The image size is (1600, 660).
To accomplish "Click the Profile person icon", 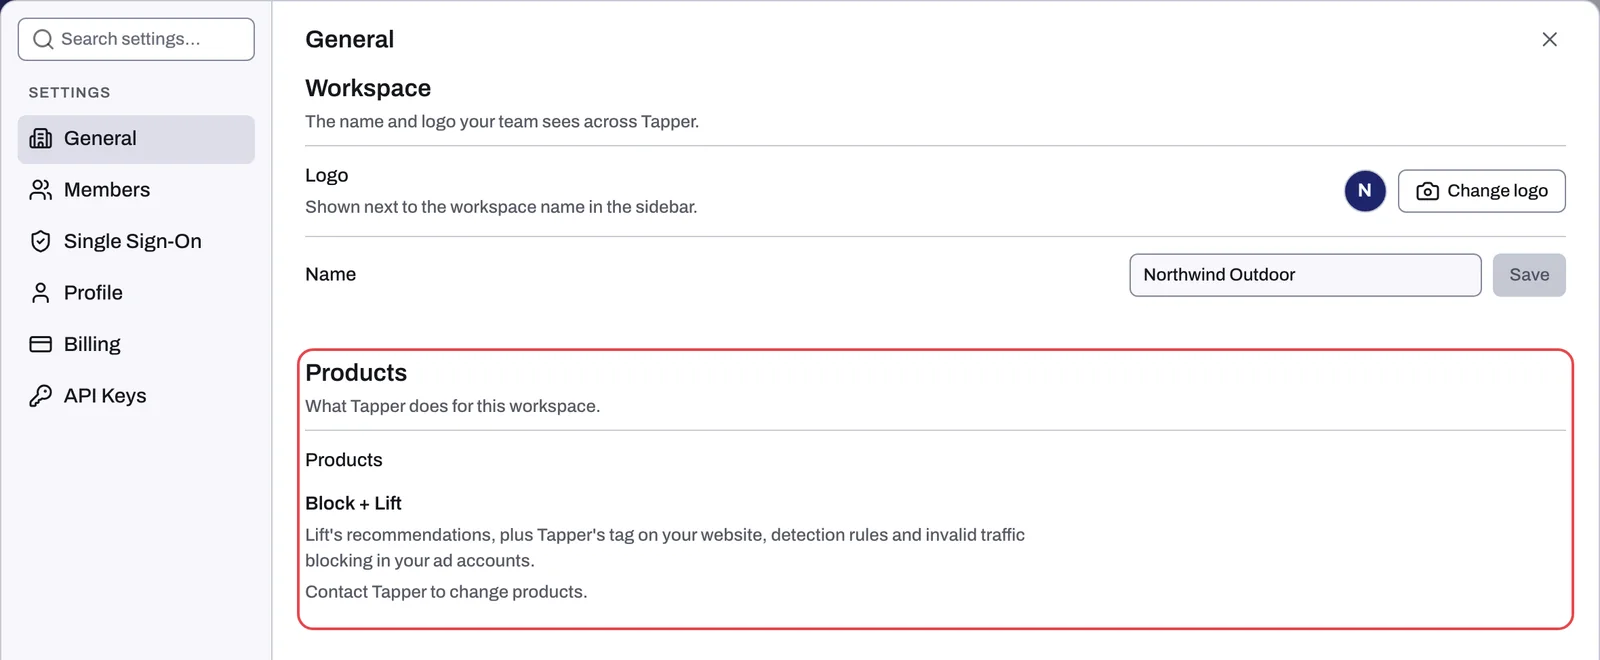I will pyautogui.click(x=41, y=293).
